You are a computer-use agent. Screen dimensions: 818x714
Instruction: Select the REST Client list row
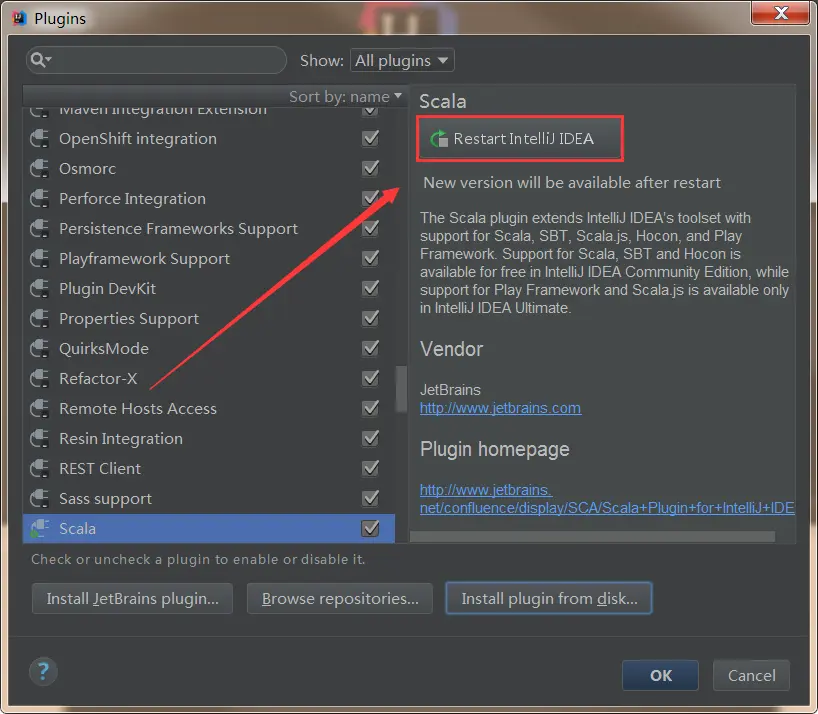pyautogui.click(x=209, y=468)
